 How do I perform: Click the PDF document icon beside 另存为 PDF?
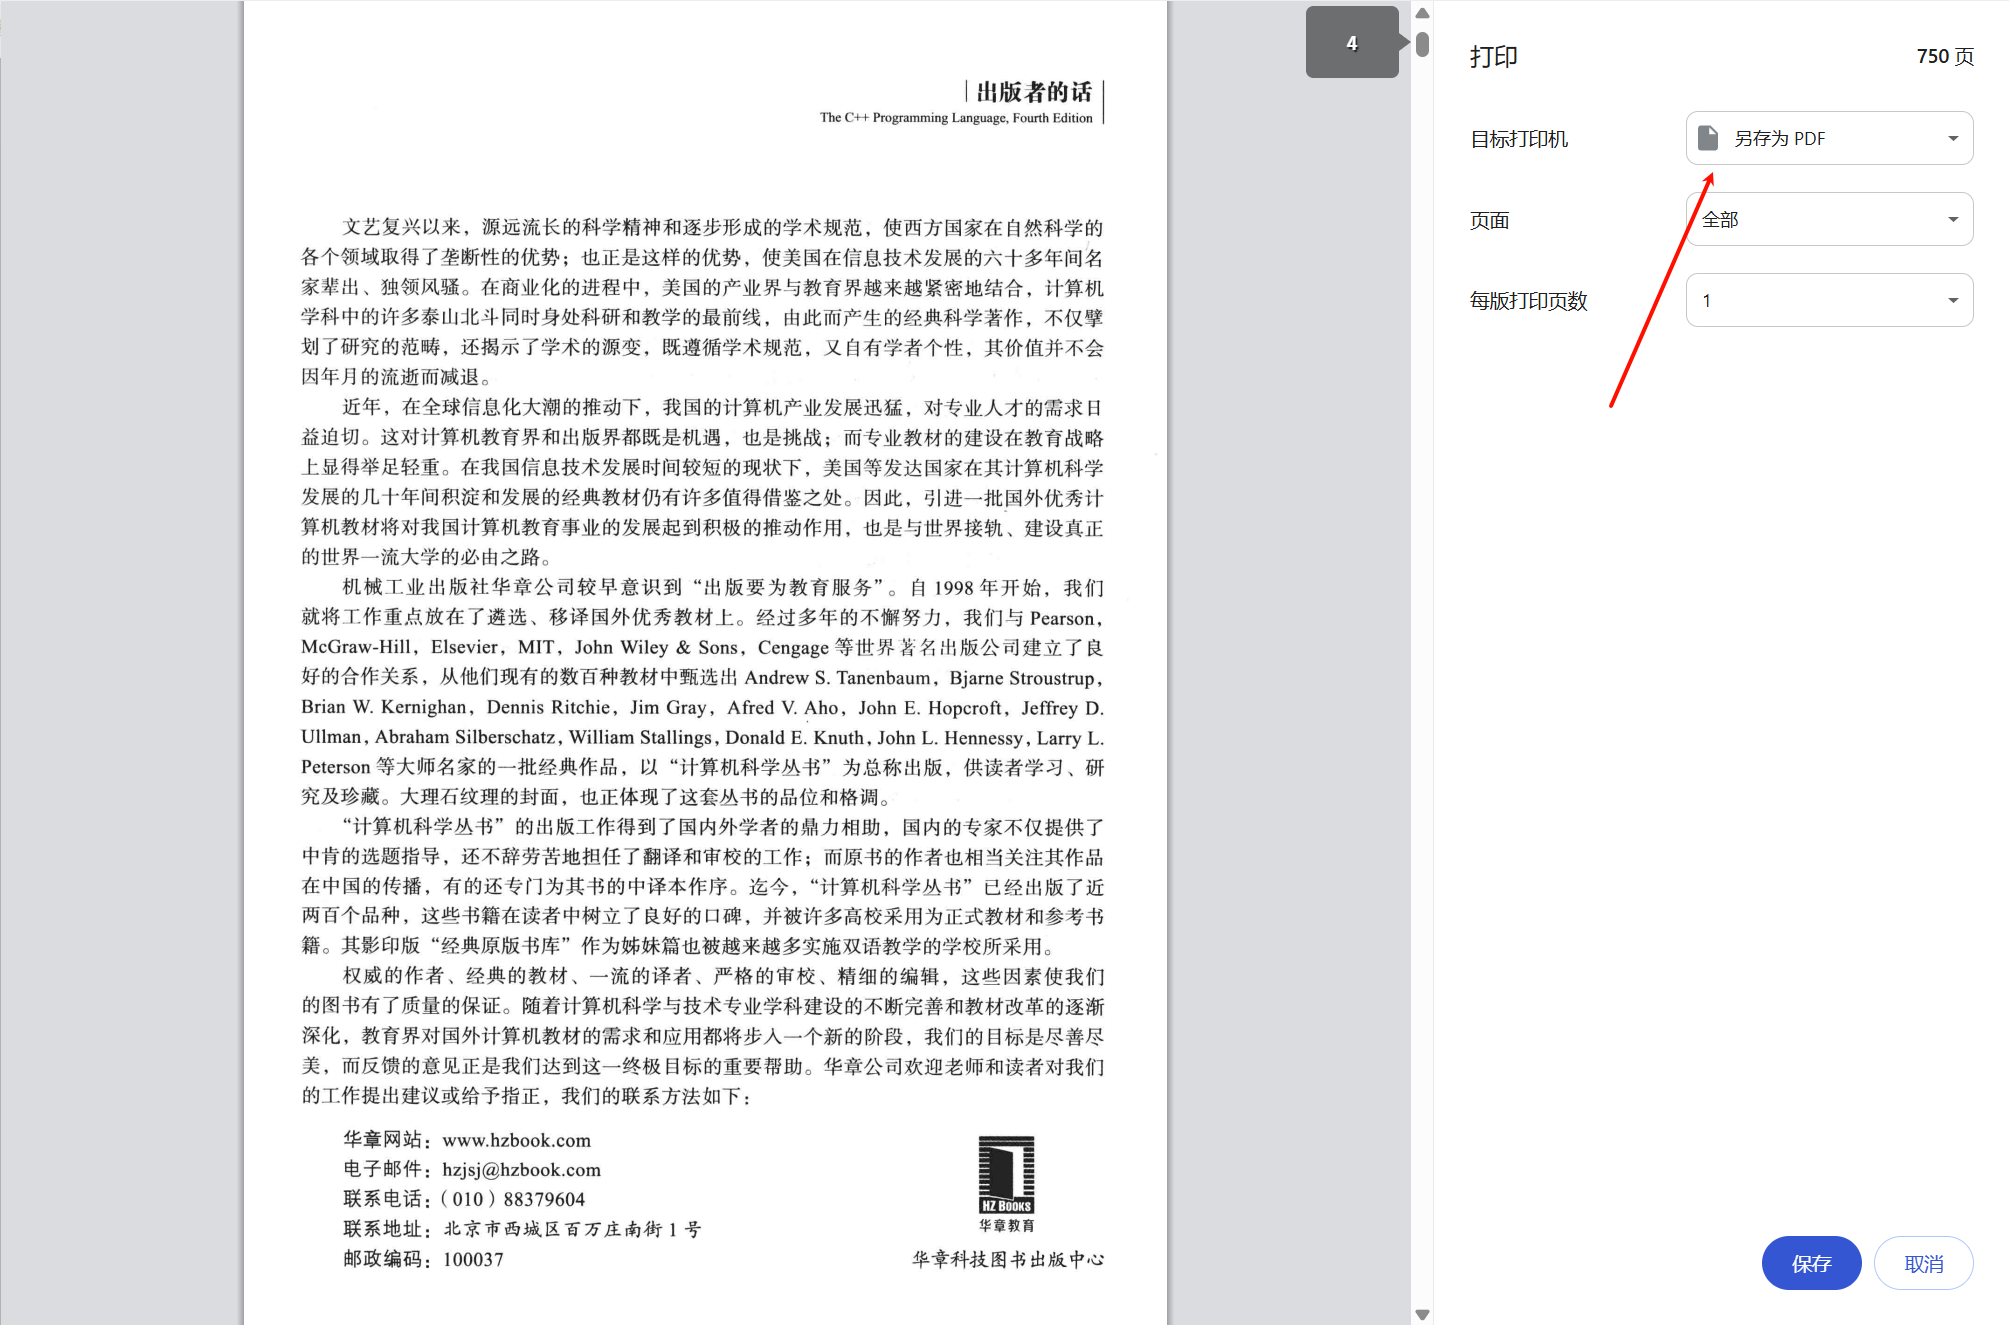click(x=1706, y=138)
